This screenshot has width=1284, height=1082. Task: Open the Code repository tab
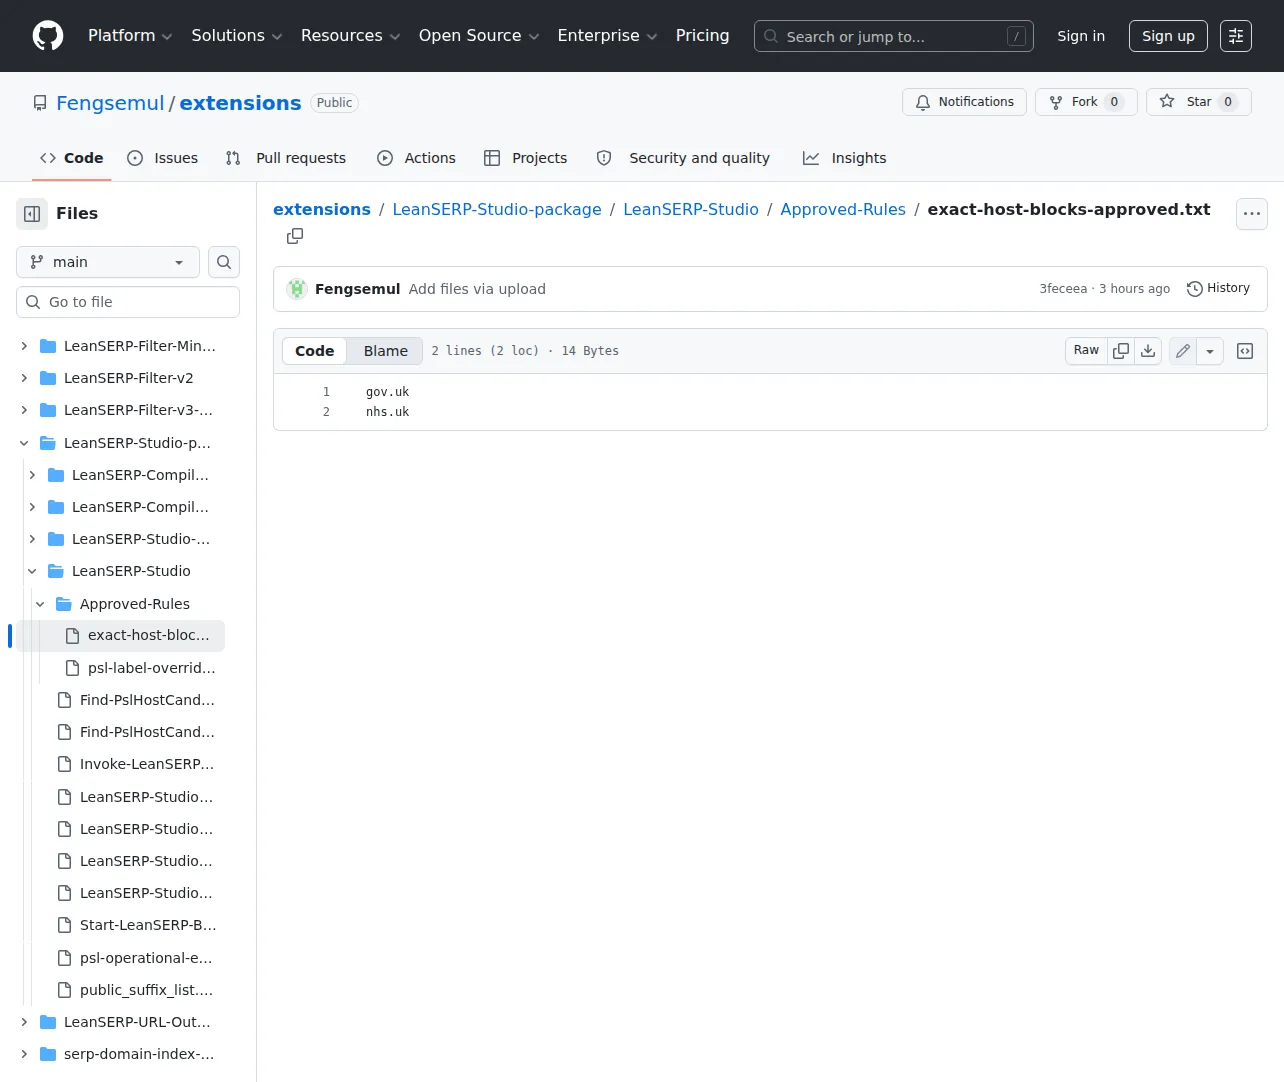click(x=71, y=158)
